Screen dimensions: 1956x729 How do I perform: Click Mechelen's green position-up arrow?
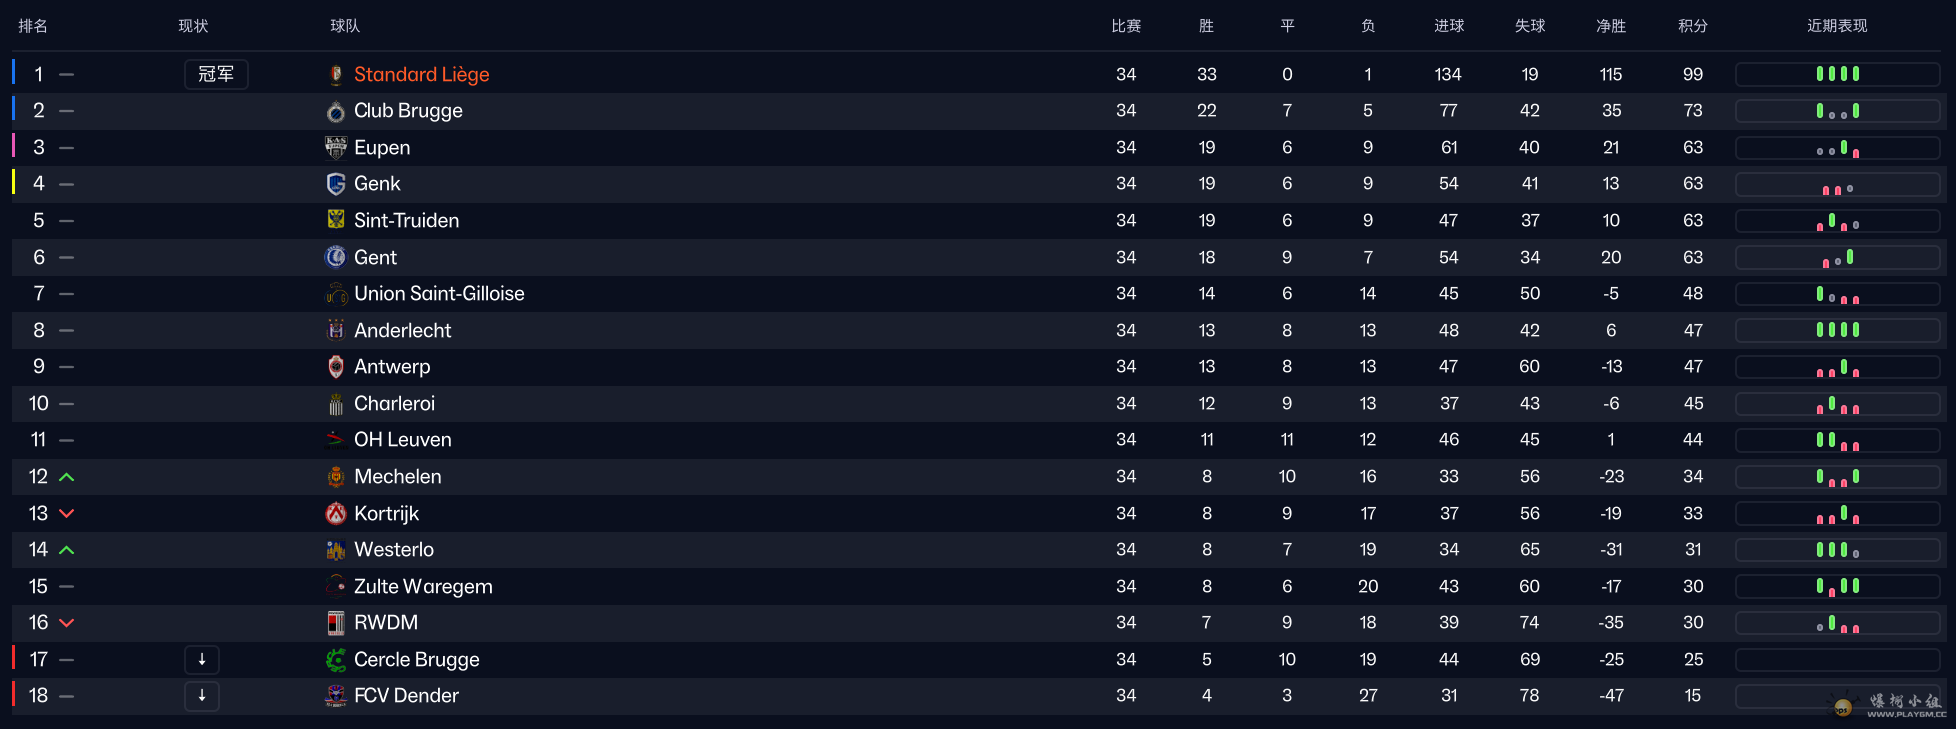(67, 477)
